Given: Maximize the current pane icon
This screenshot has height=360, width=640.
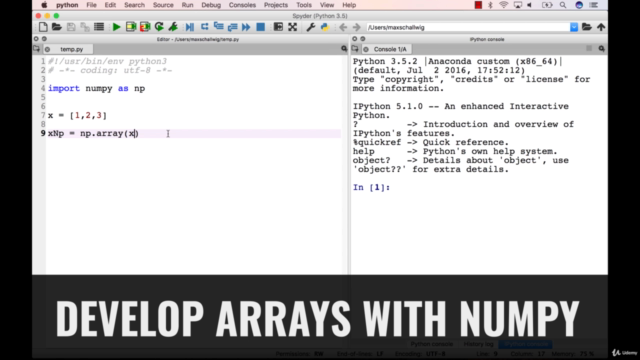Looking at the screenshot, I should click(x=278, y=27).
